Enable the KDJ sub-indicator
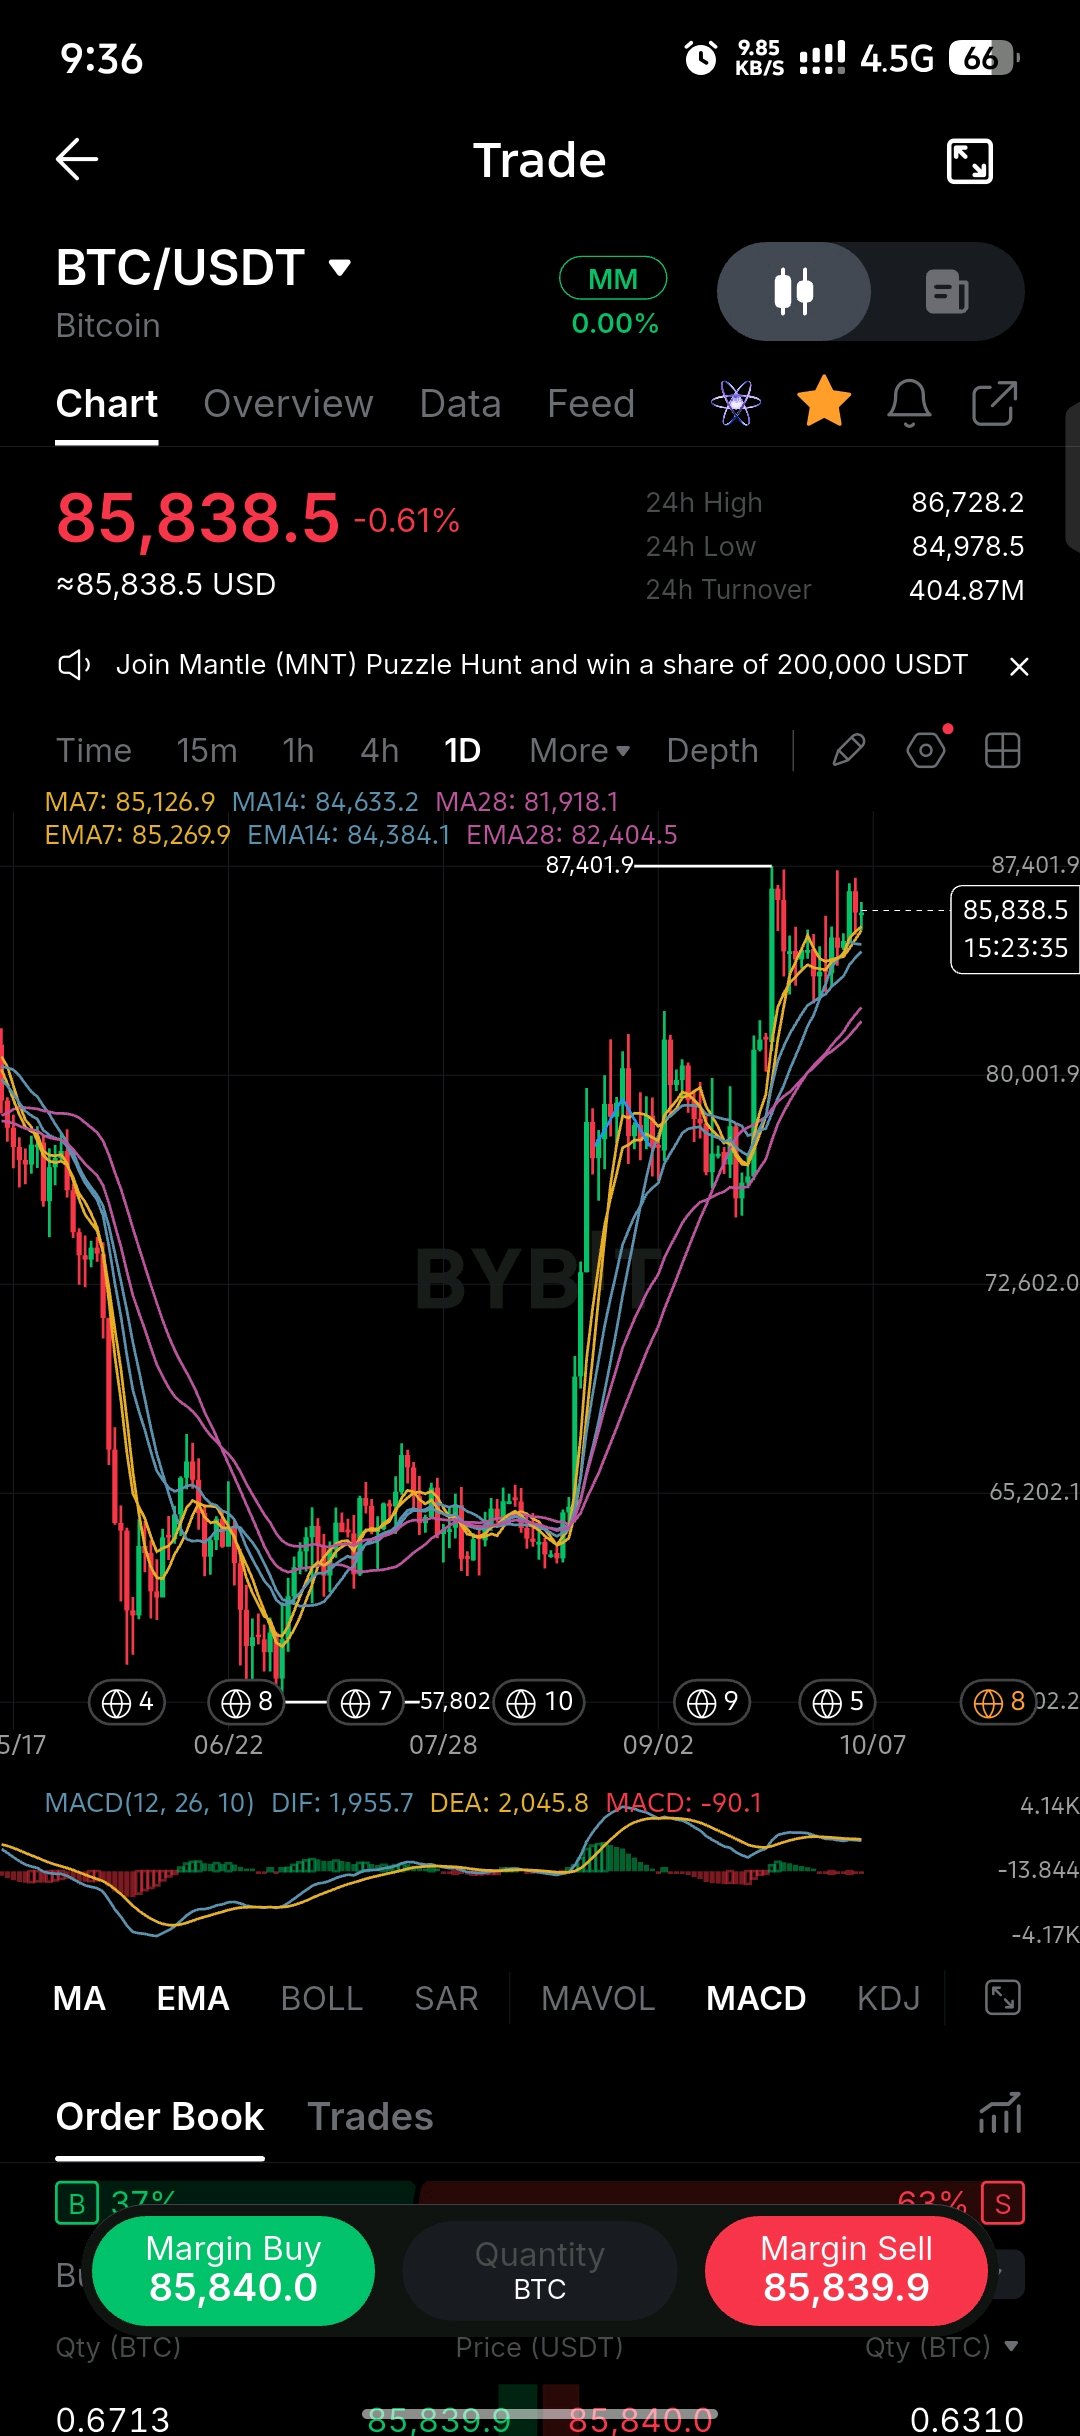 (889, 1998)
